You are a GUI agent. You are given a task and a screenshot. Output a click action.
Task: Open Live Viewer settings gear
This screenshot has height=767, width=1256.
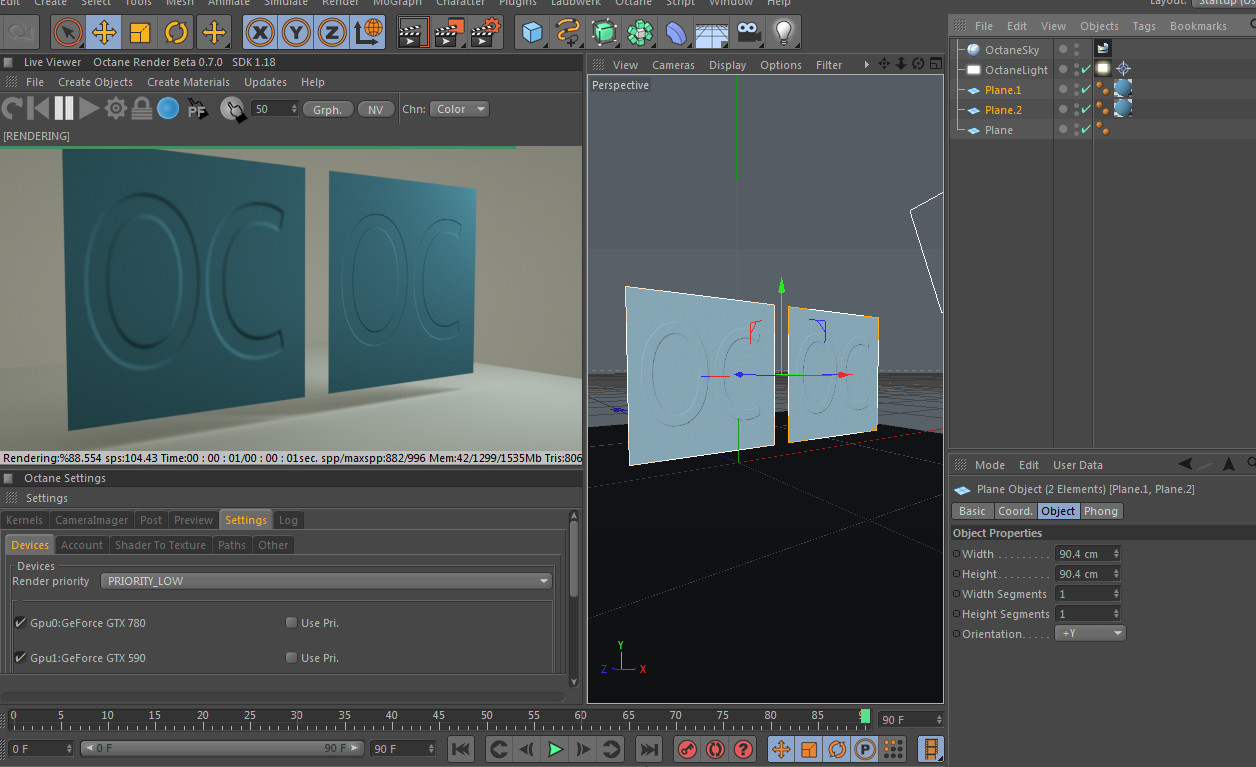[116, 108]
